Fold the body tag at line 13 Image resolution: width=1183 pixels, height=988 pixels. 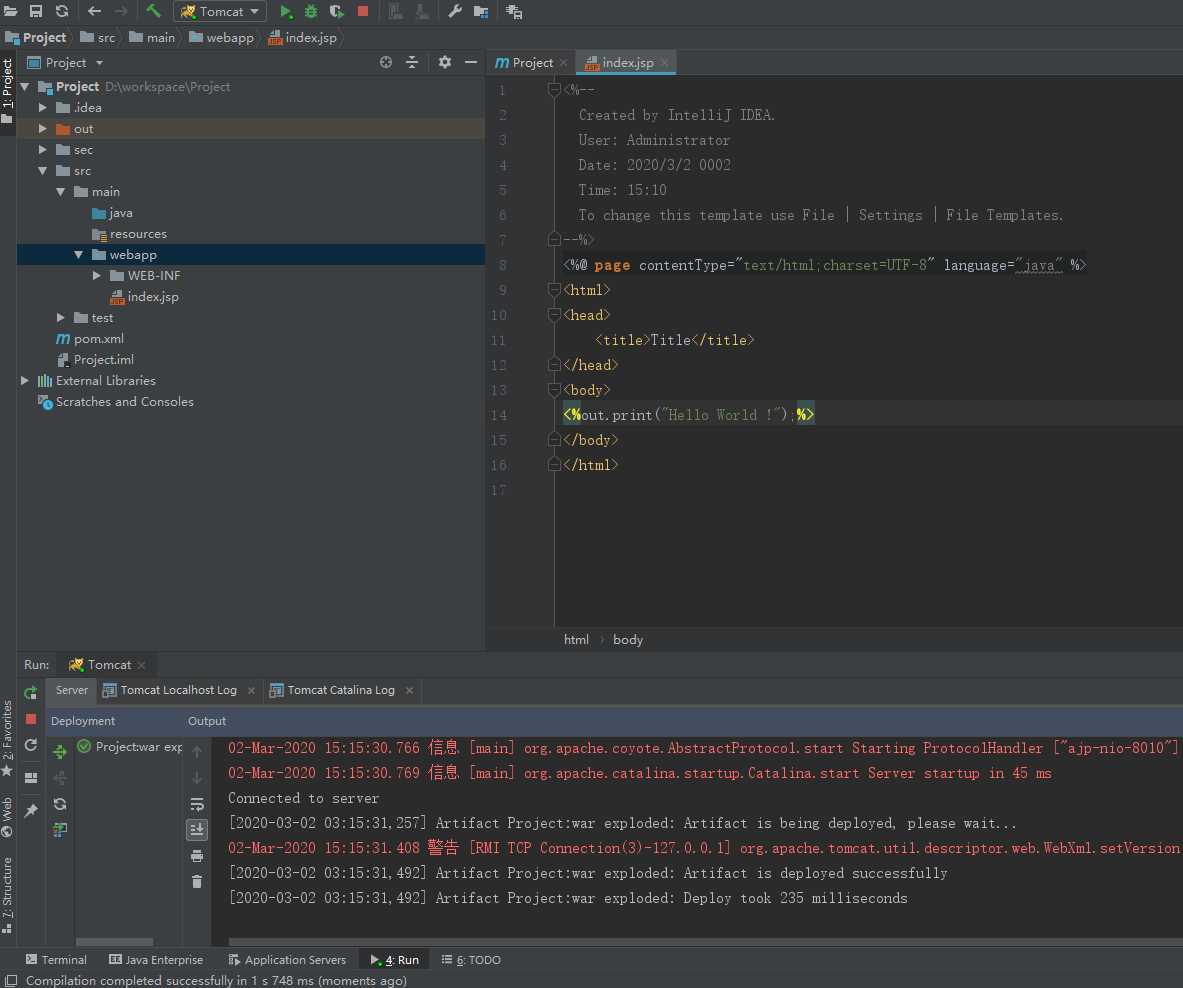tap(554, 390)
